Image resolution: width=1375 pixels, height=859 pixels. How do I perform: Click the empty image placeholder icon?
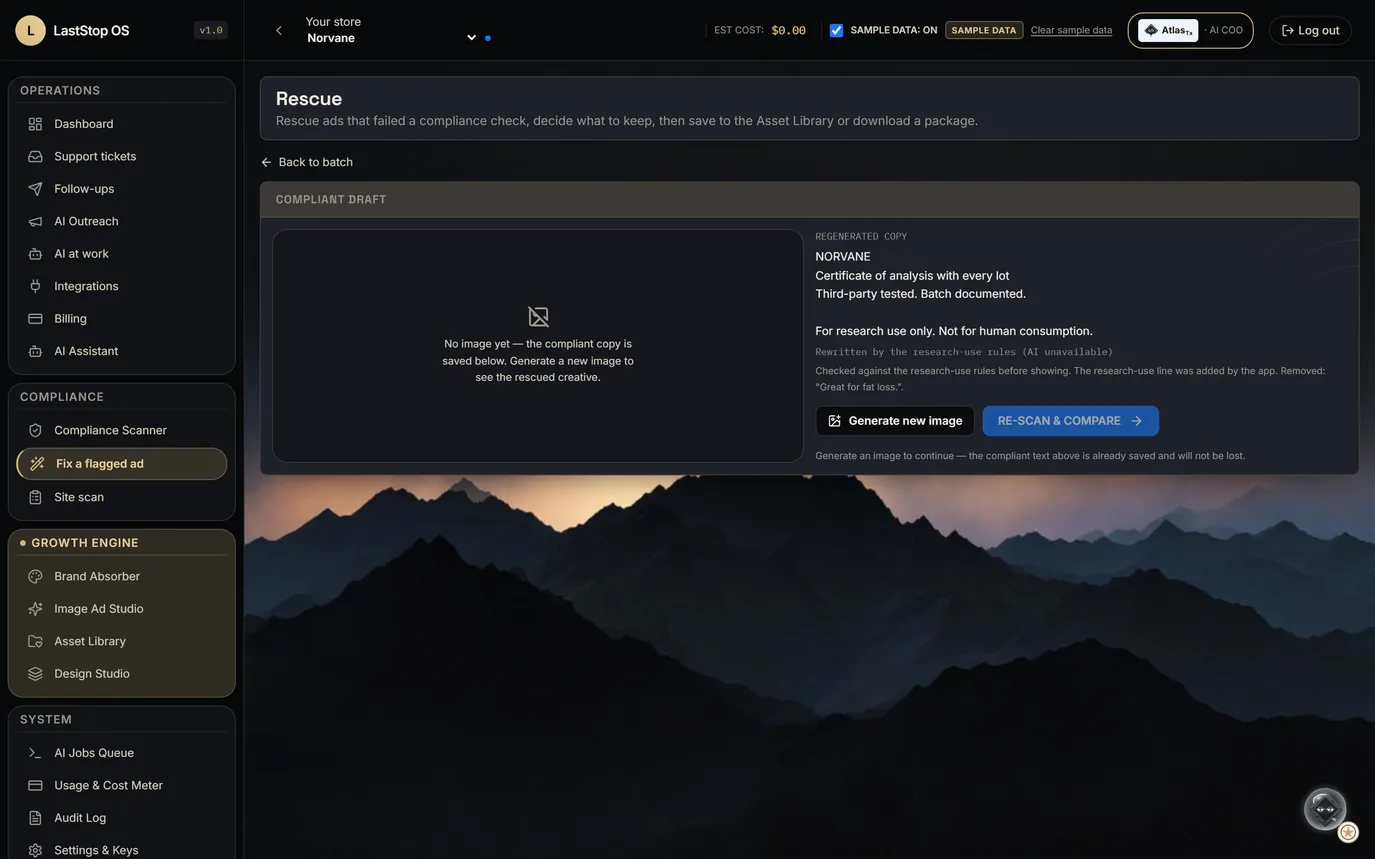point(538,317)
